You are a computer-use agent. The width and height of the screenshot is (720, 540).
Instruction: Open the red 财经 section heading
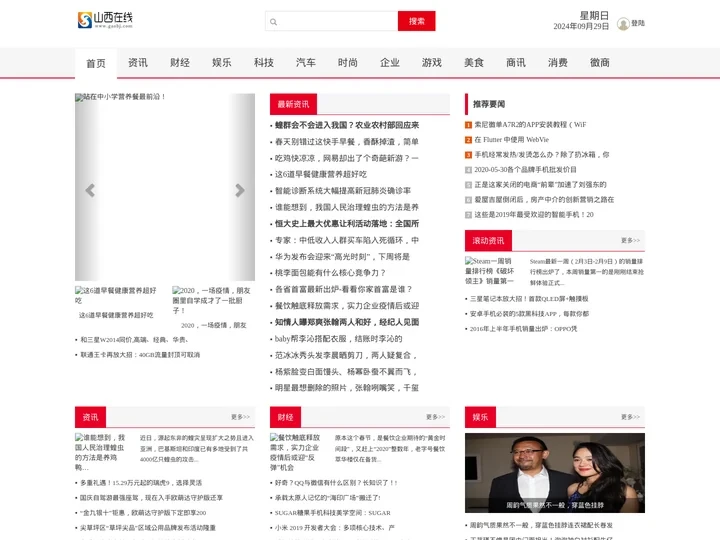[x=286, y=417]
